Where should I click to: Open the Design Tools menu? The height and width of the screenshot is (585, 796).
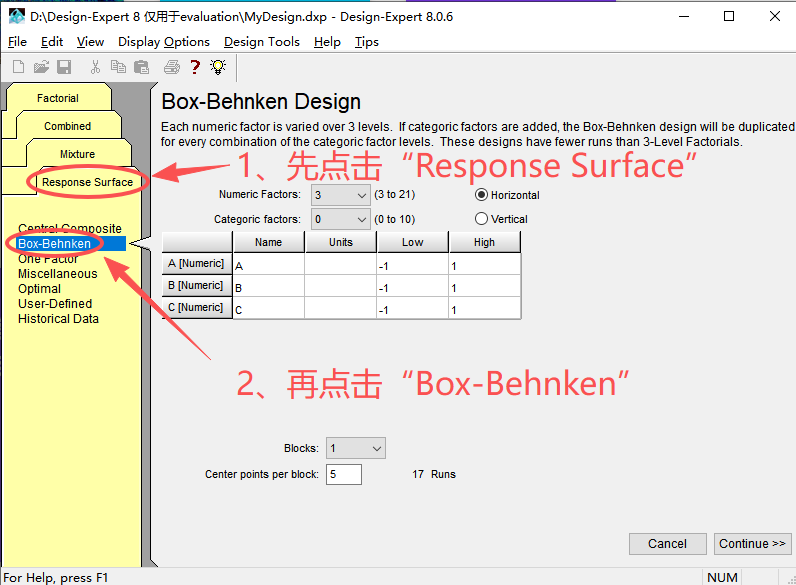[x=261, y=42]
